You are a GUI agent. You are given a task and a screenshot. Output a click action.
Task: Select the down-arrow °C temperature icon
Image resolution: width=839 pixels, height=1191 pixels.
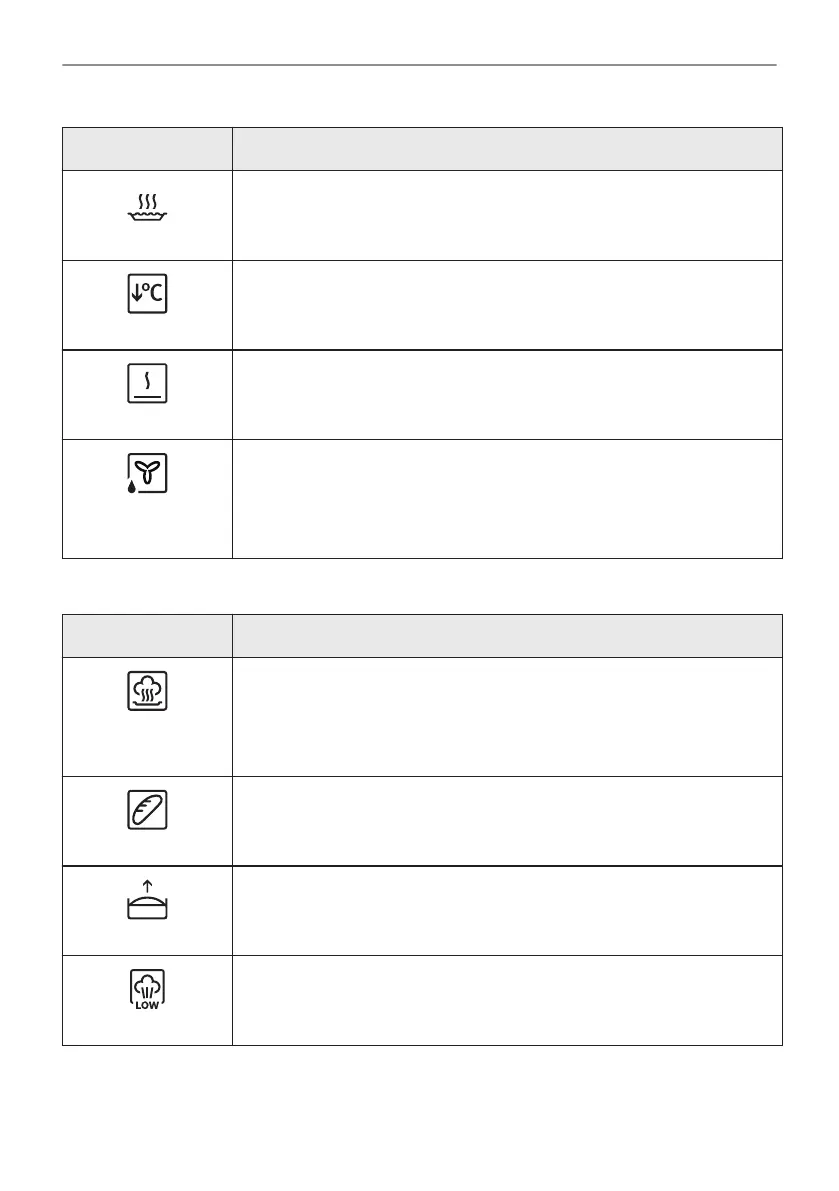pyautogui.click(x=147, y=294)
